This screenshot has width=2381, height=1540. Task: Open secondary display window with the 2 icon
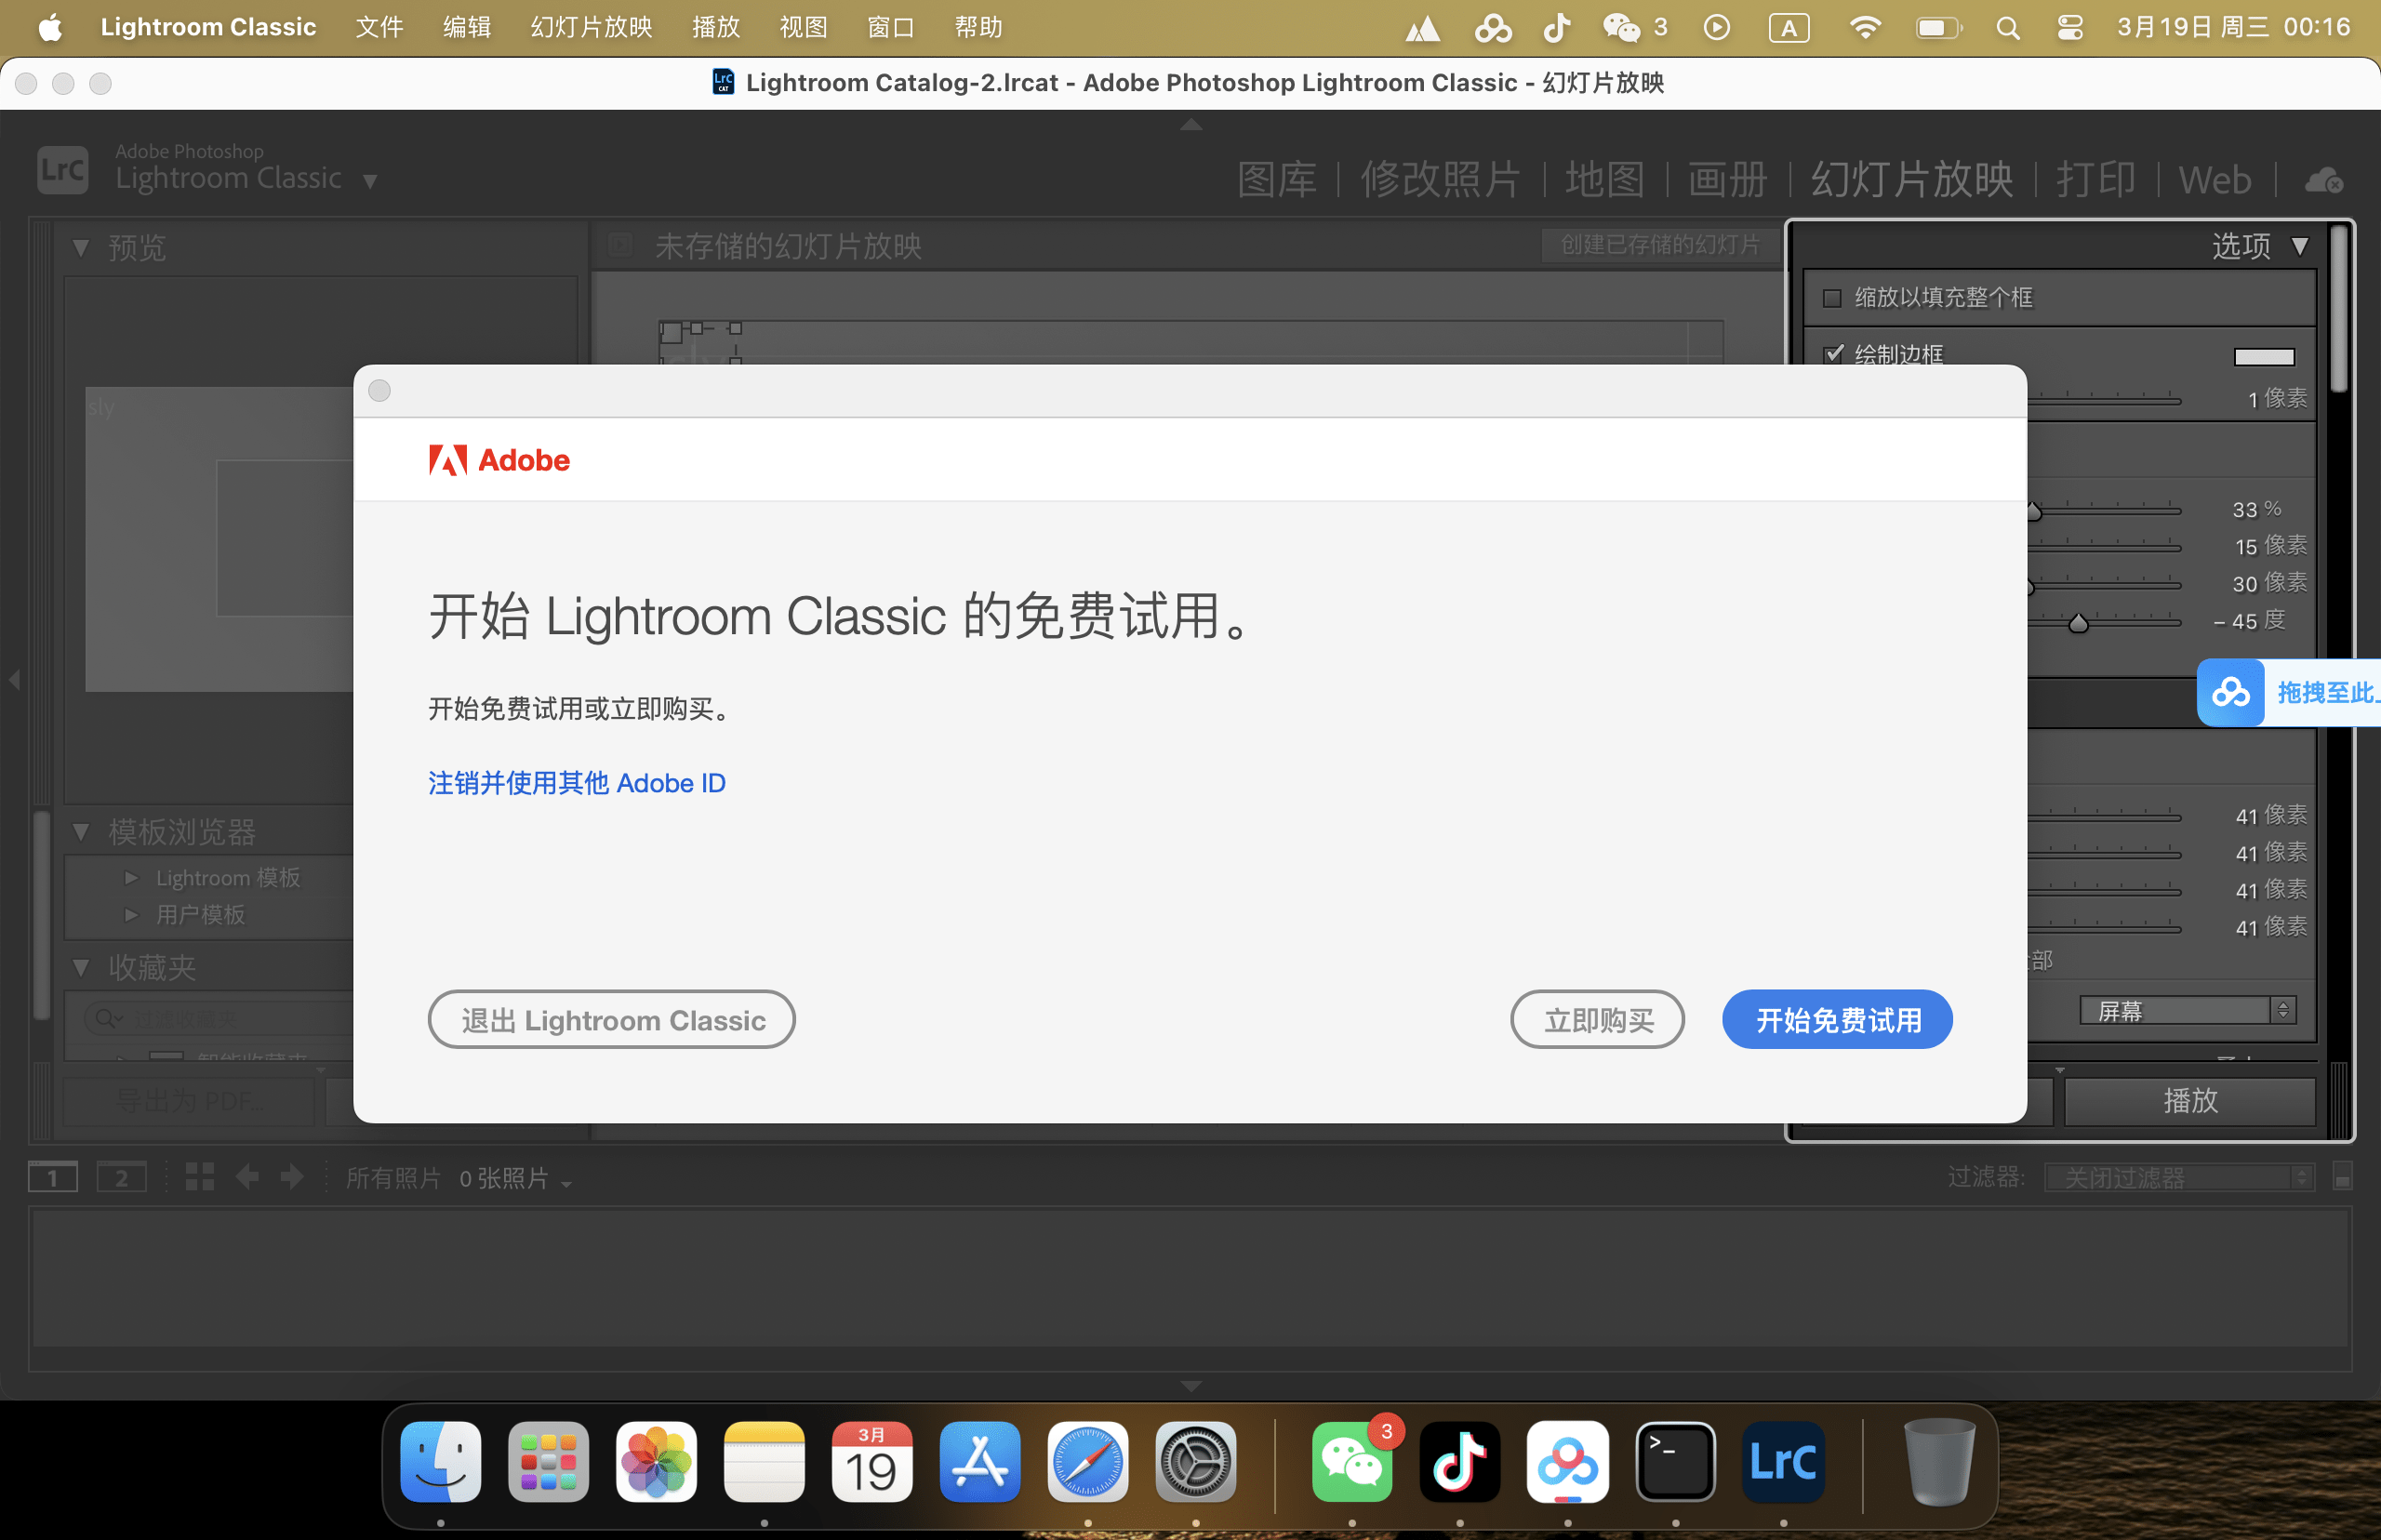(x=121, y=1177)
